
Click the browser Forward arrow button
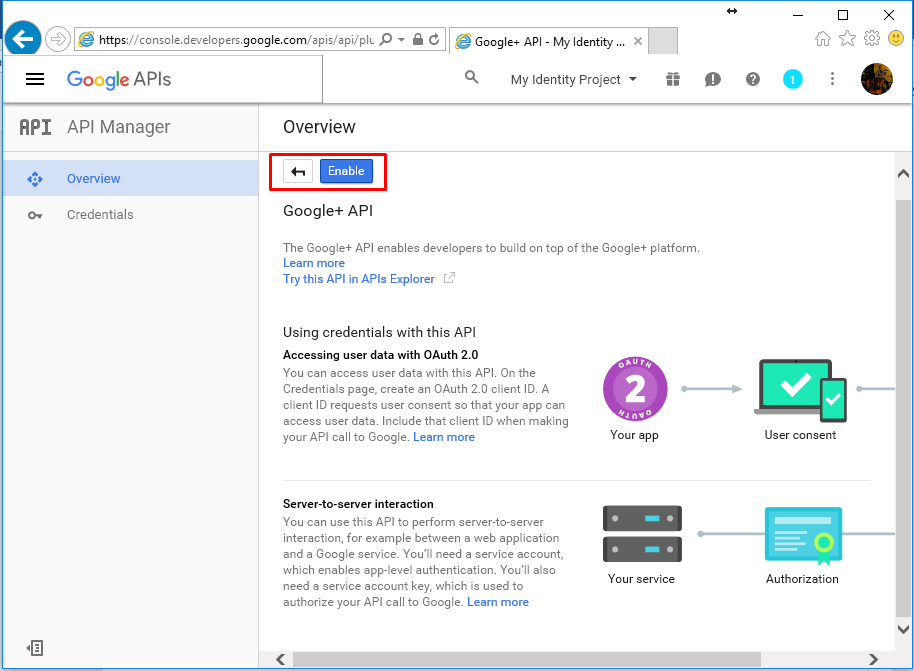[58, 40]
